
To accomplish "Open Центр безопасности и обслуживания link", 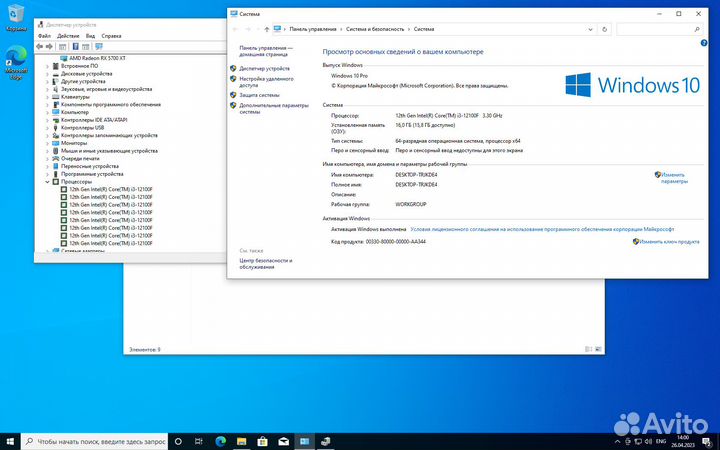I will 266,264.
